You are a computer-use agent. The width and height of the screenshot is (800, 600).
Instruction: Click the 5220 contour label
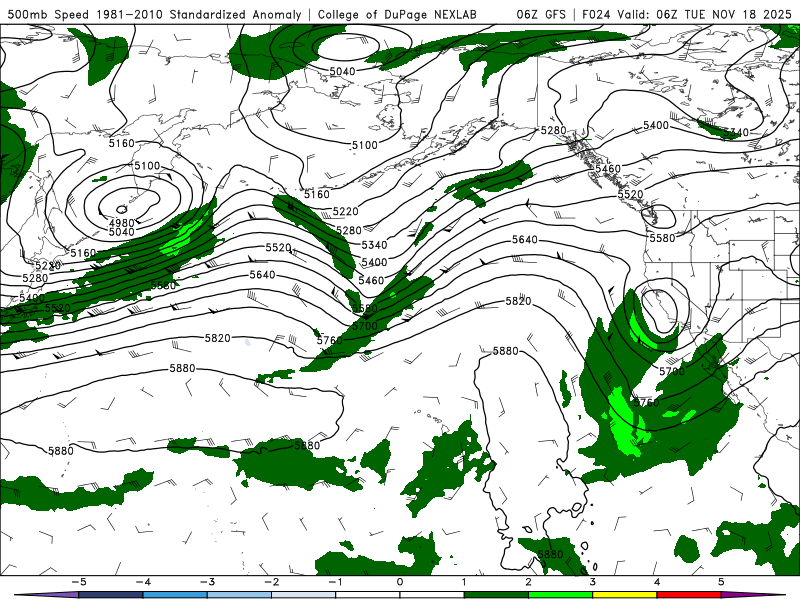345,211
